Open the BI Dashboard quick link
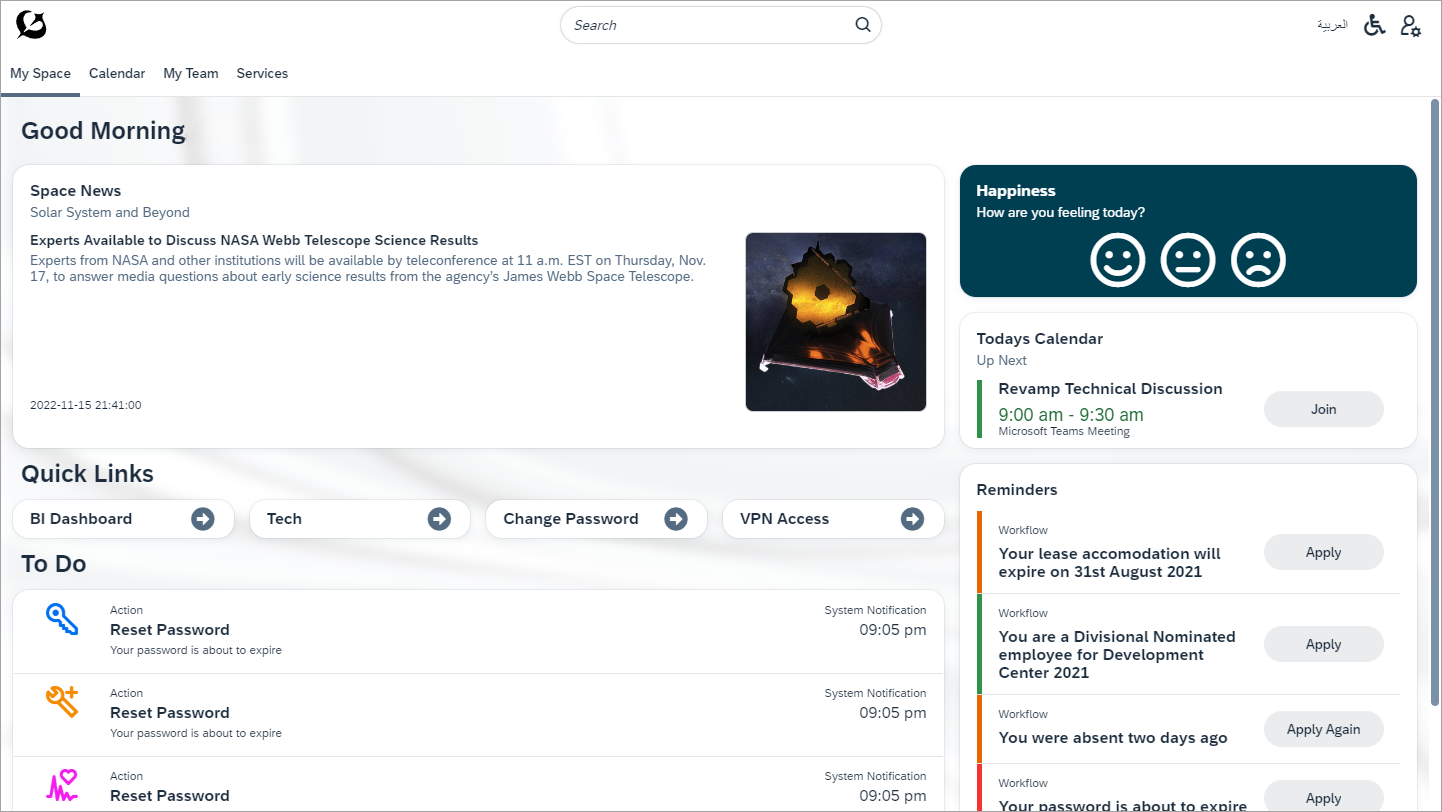Screen dimensions: 1442x812 tap(123, 519)
